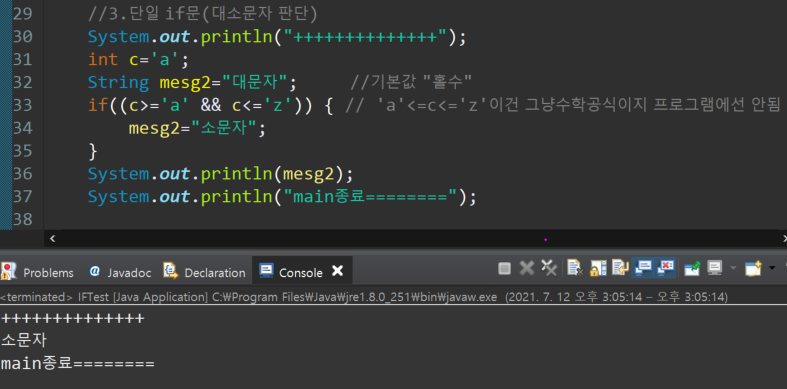Remove all terminated launches with double X icon
Viewport: 787px width, 389px height.
pos(549,269)
